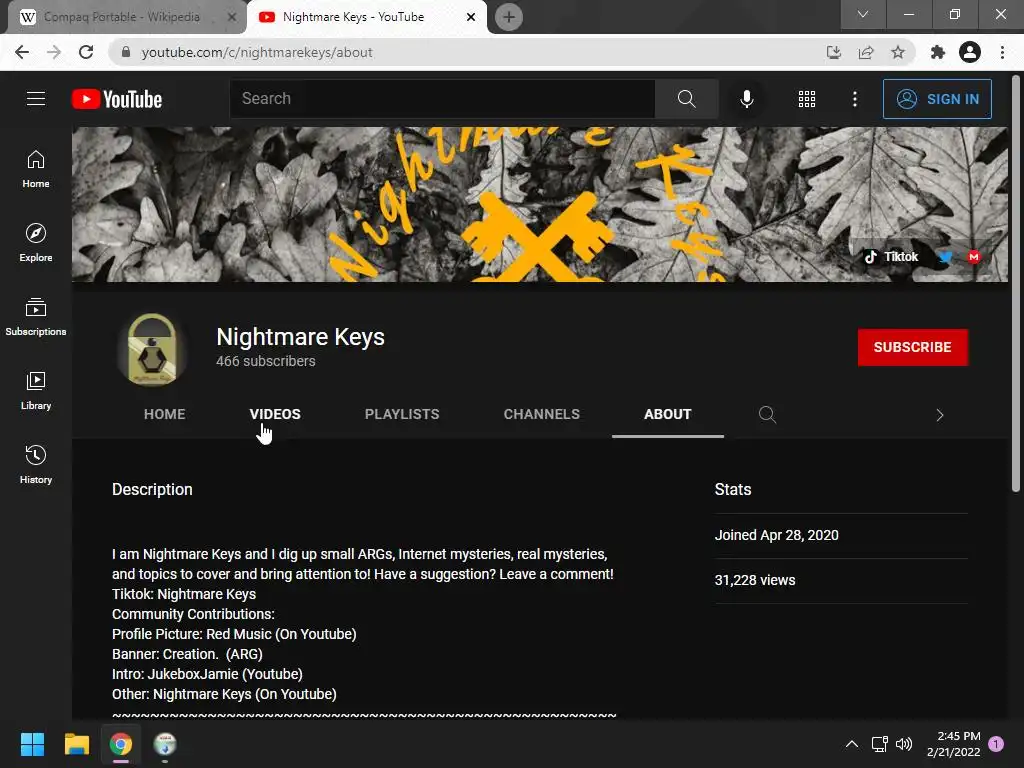Image resolution: width=1024 pixels, height=768 pixels.
Task: Click the notification badge in system tray
Action: tap(996, 744)
